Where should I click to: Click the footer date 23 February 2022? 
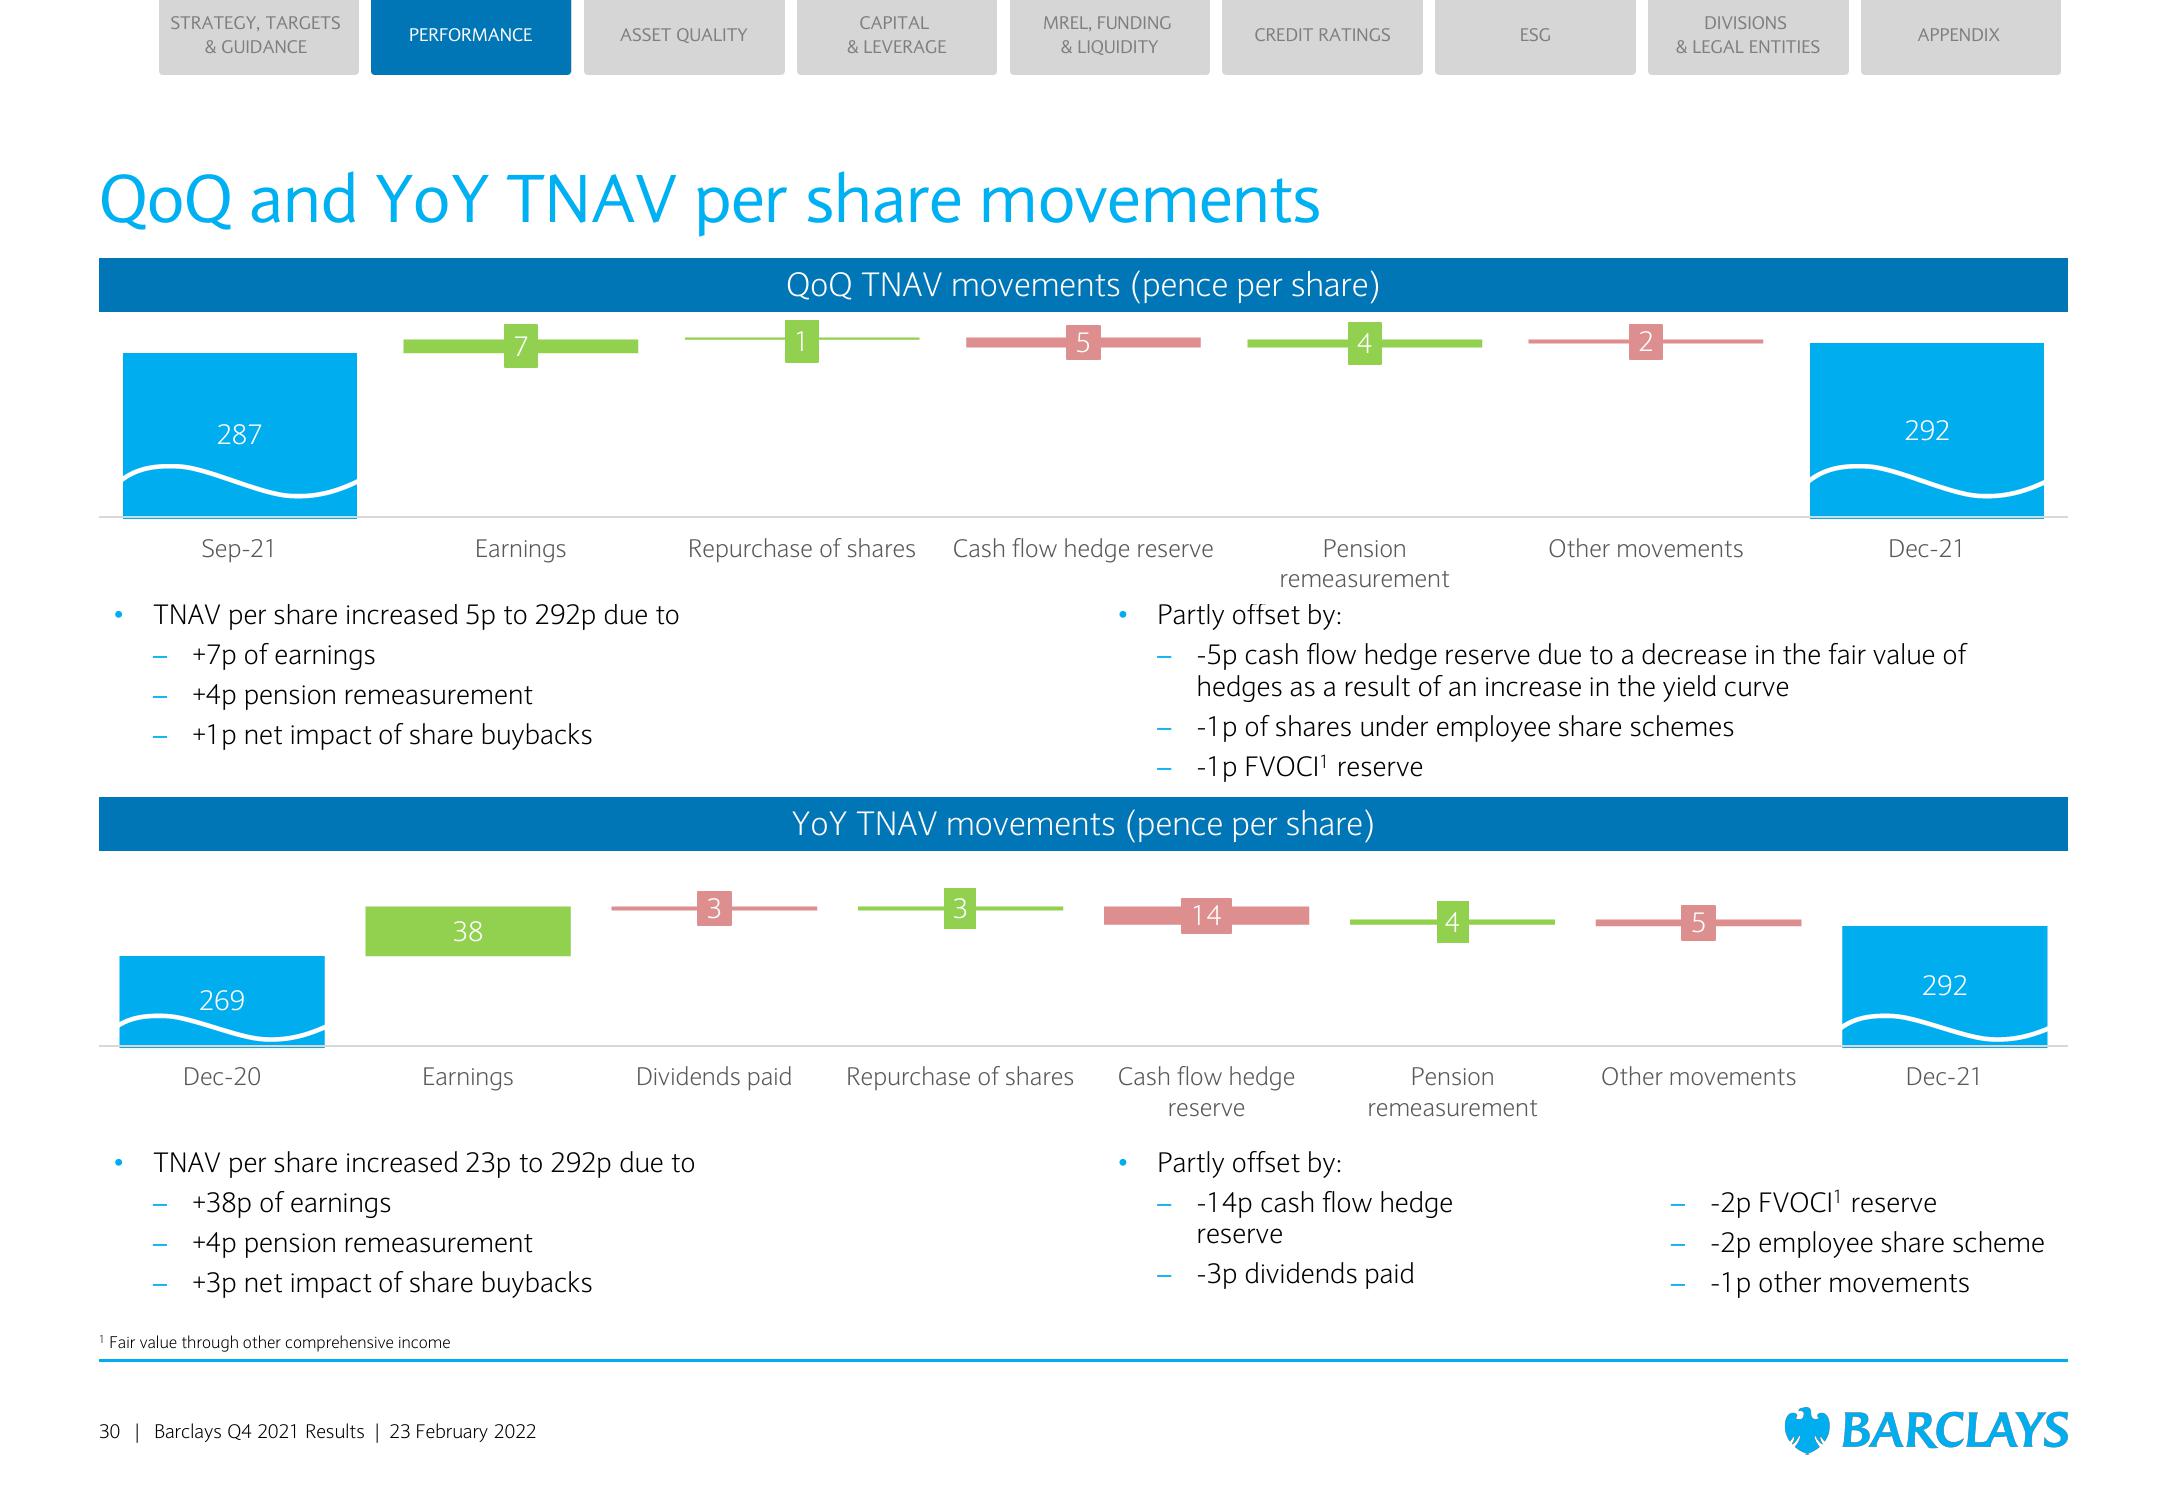coord(463,1431)
